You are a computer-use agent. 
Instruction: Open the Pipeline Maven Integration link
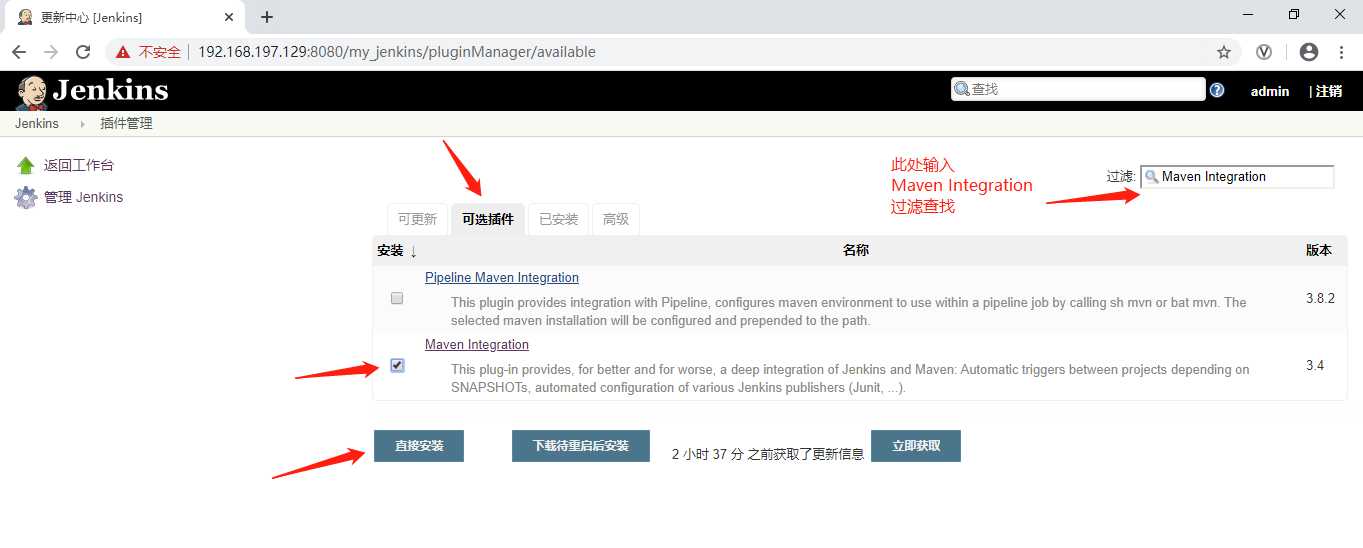point(502,278)
